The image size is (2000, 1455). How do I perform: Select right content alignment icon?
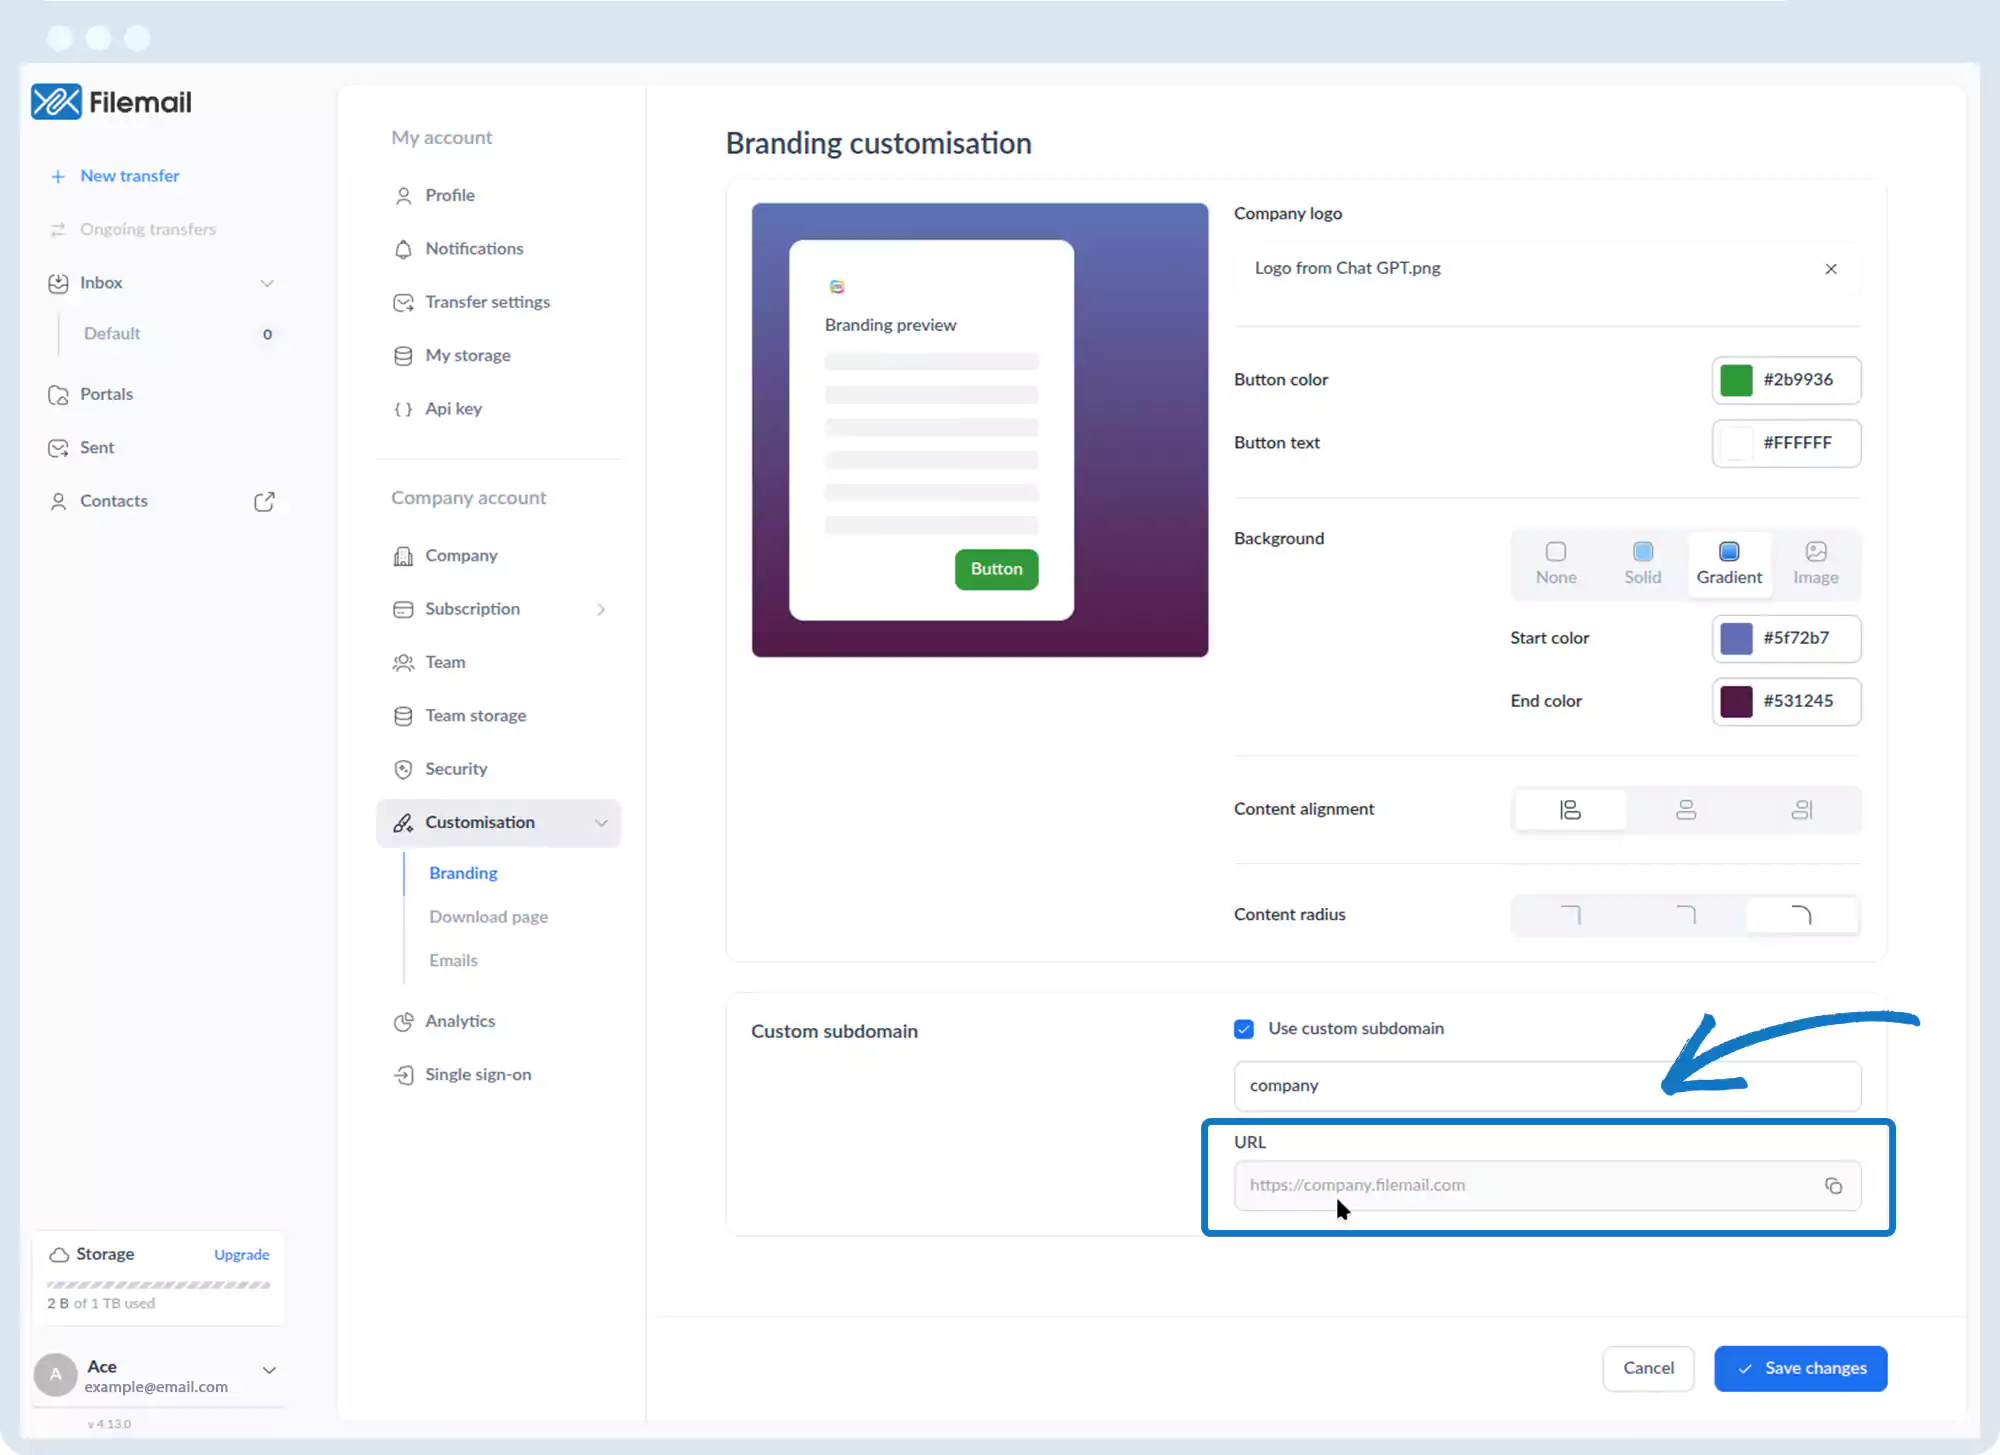pyautogui.click(x=1801, y=809)
